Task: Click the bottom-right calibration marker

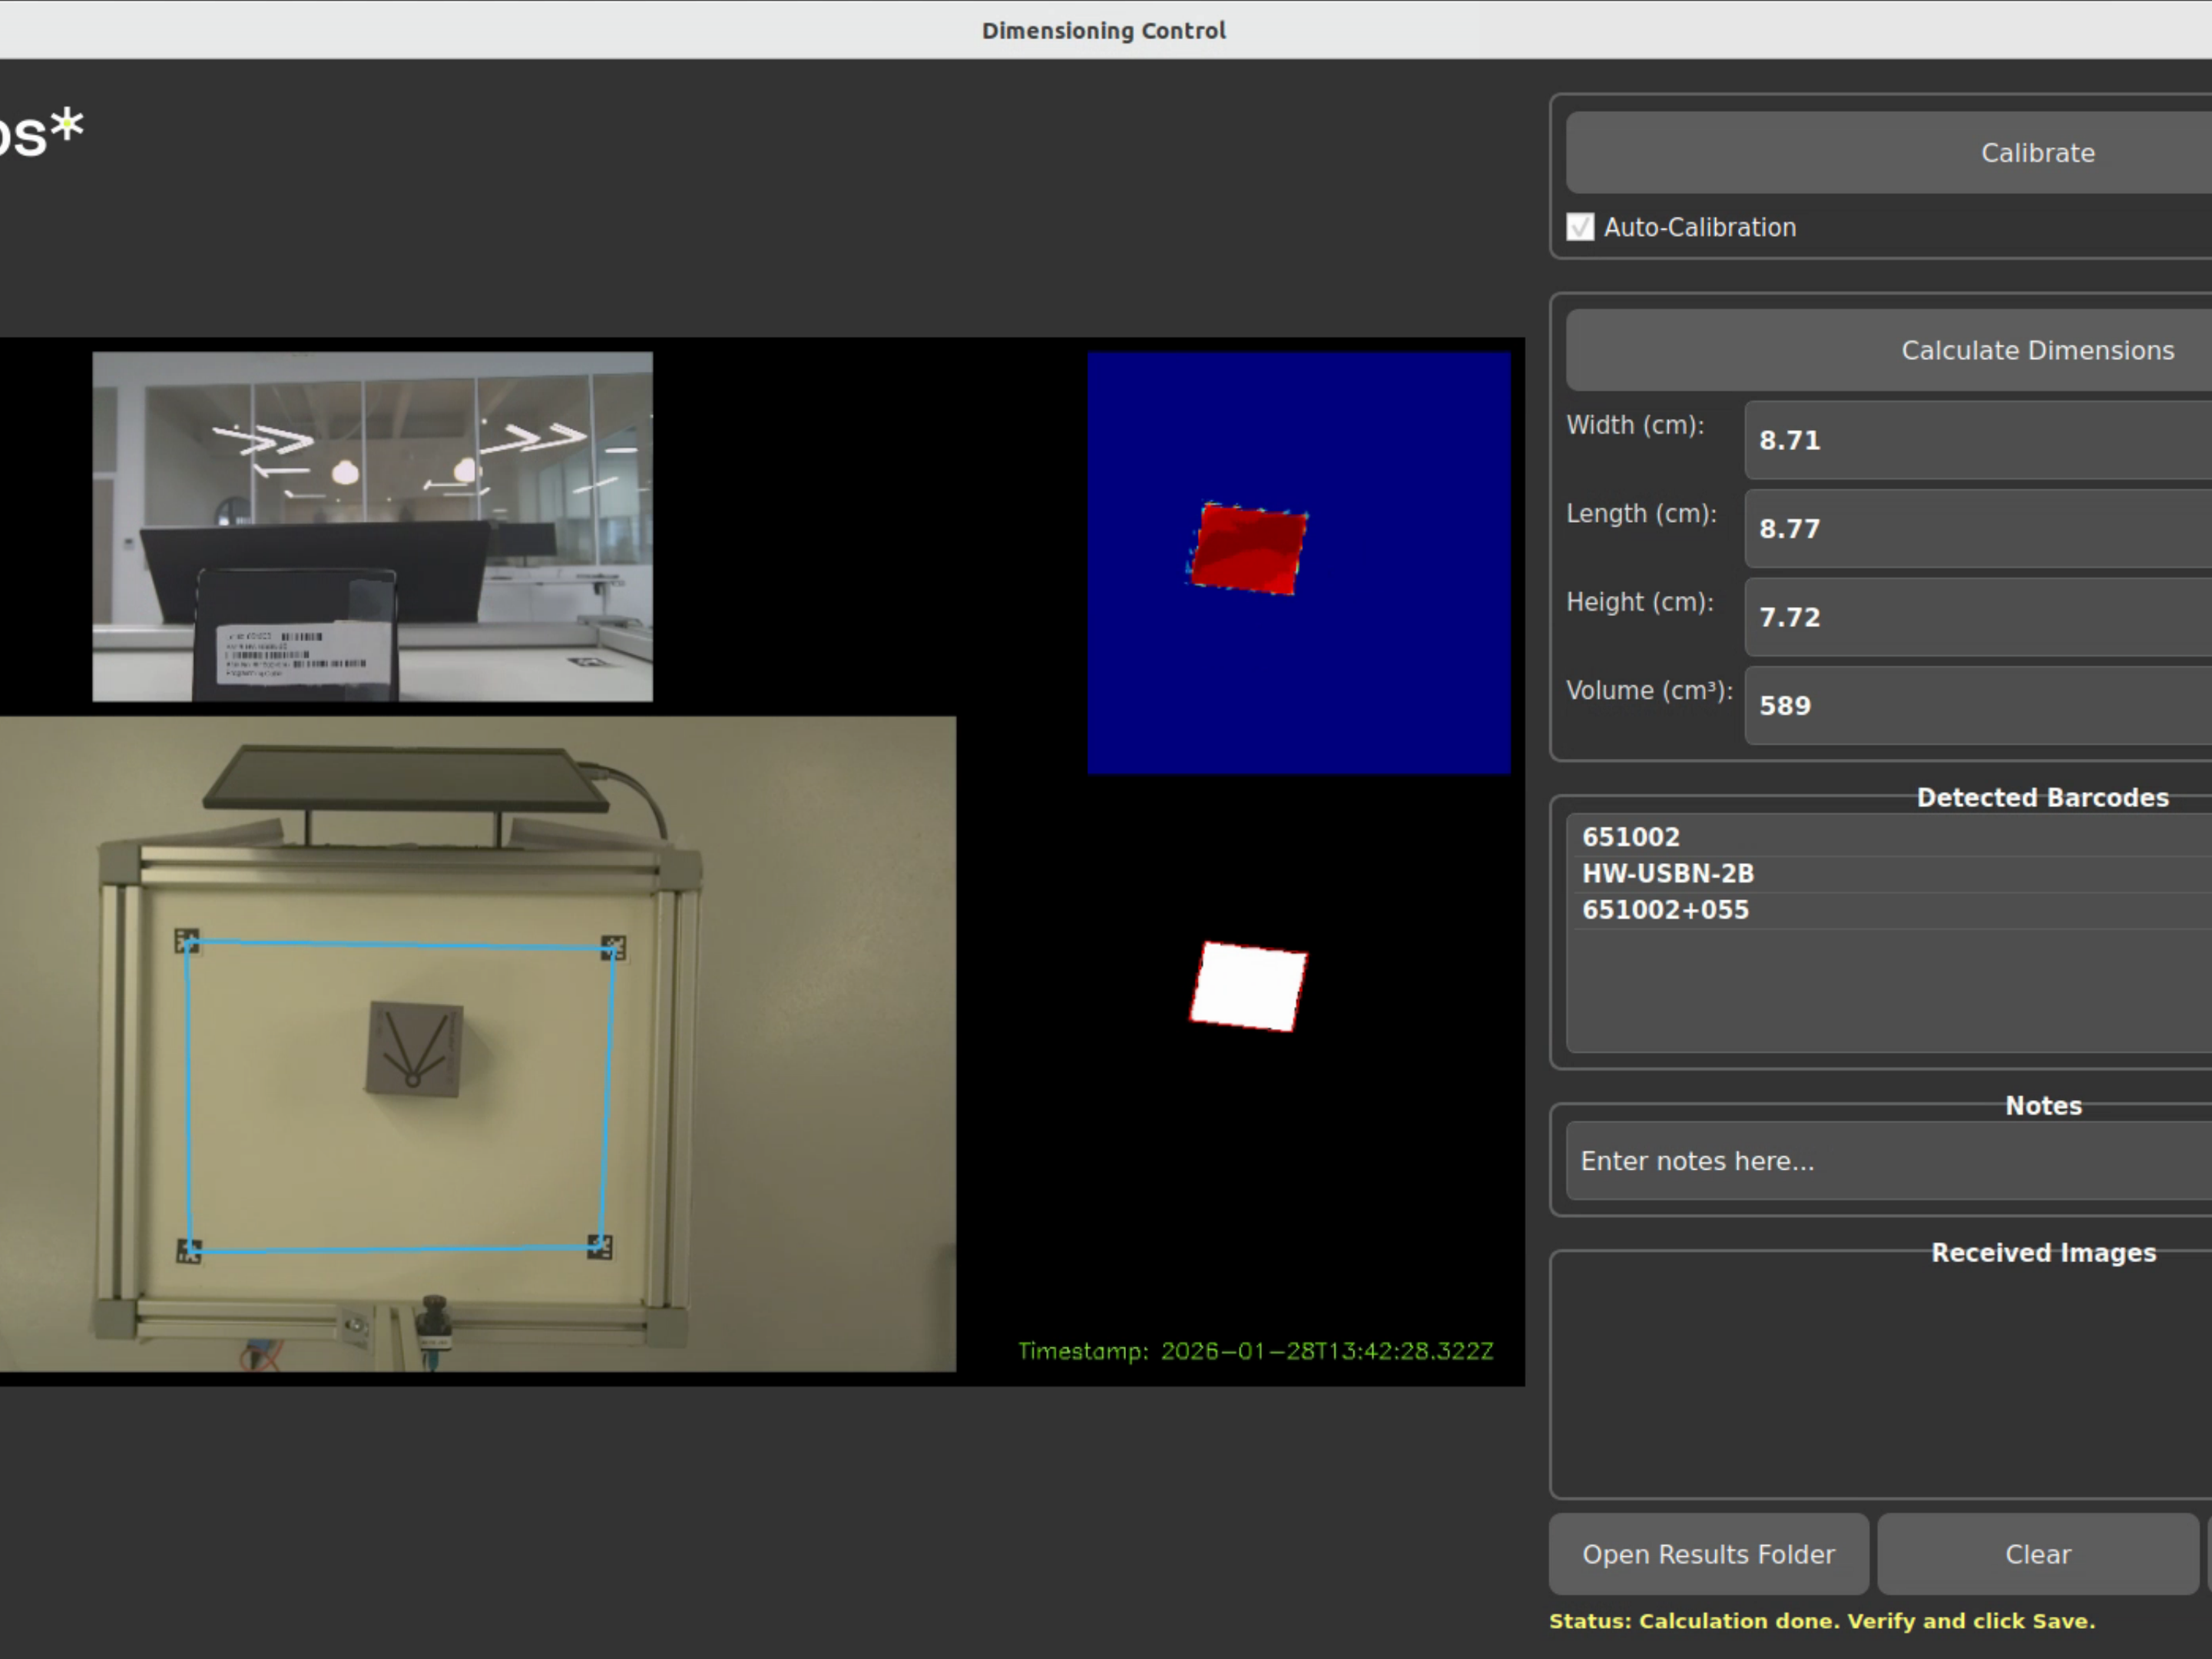Action: [x=599, y=1246]
